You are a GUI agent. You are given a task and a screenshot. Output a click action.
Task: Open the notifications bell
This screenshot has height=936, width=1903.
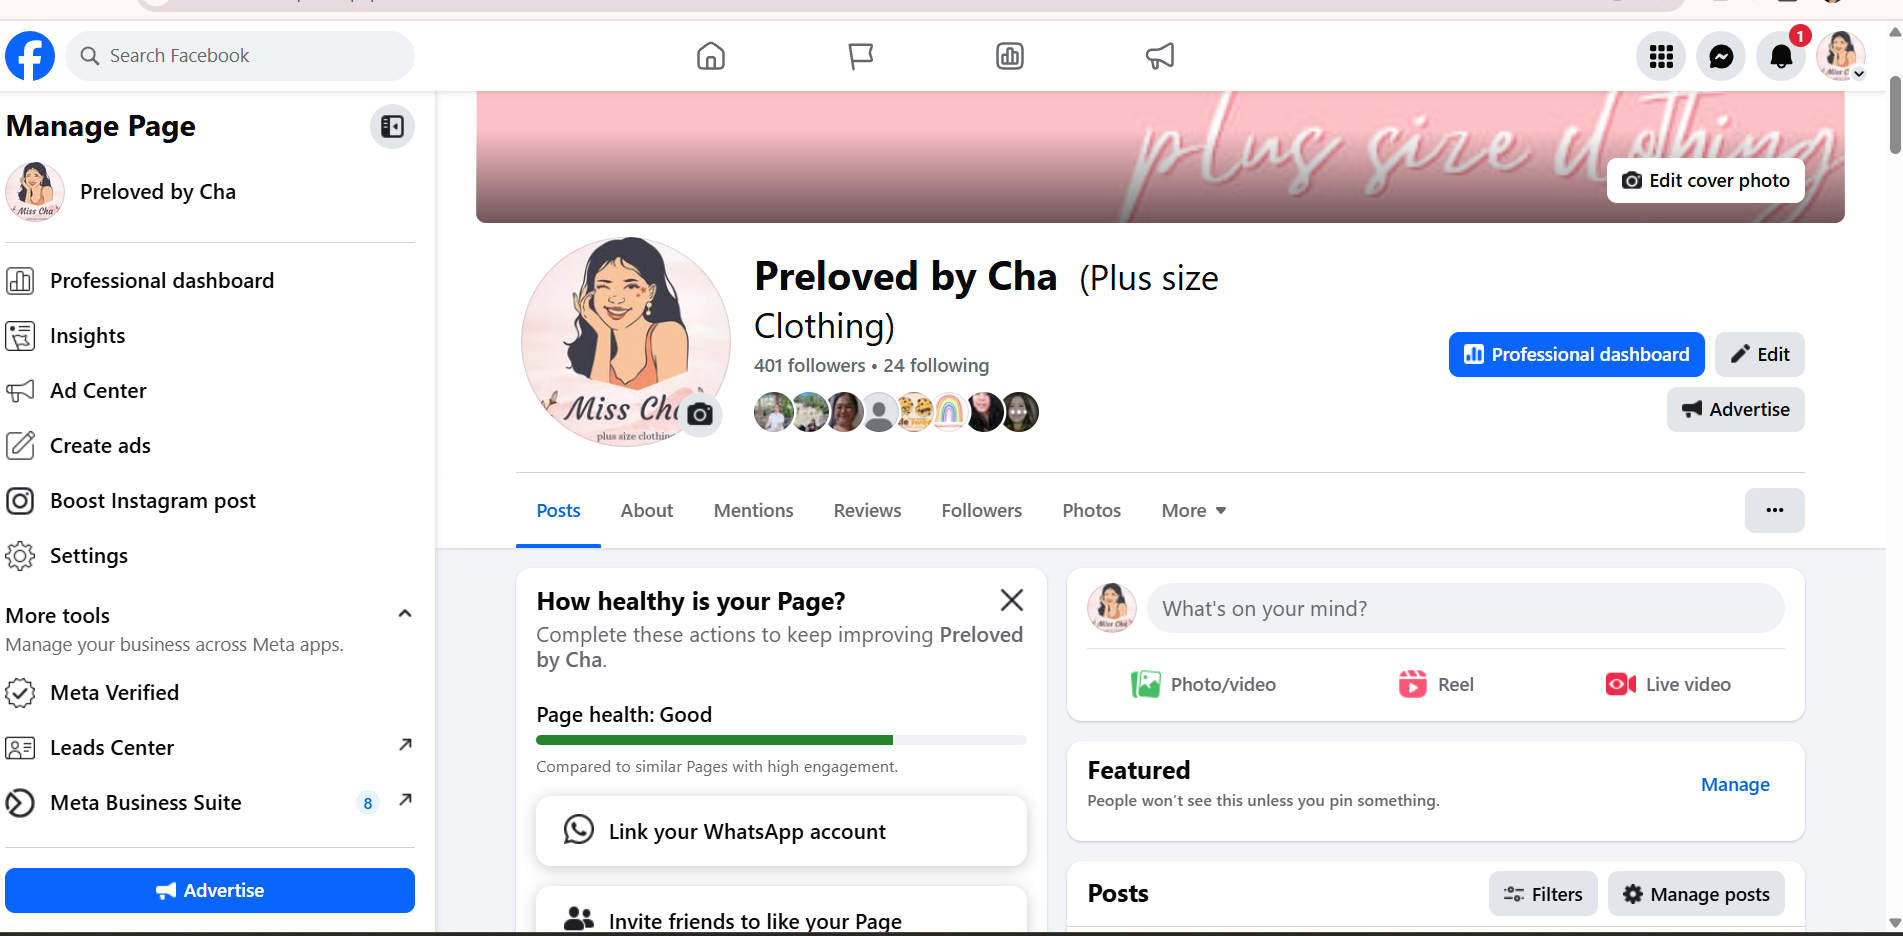(1781, 56)
